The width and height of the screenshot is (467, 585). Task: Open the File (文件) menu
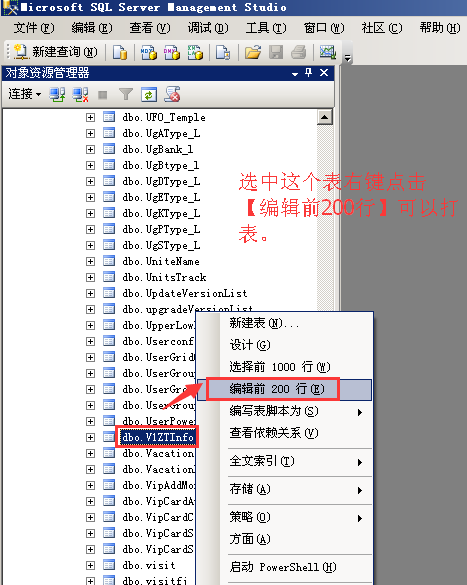pyautogui.click(x=34, y=28)
